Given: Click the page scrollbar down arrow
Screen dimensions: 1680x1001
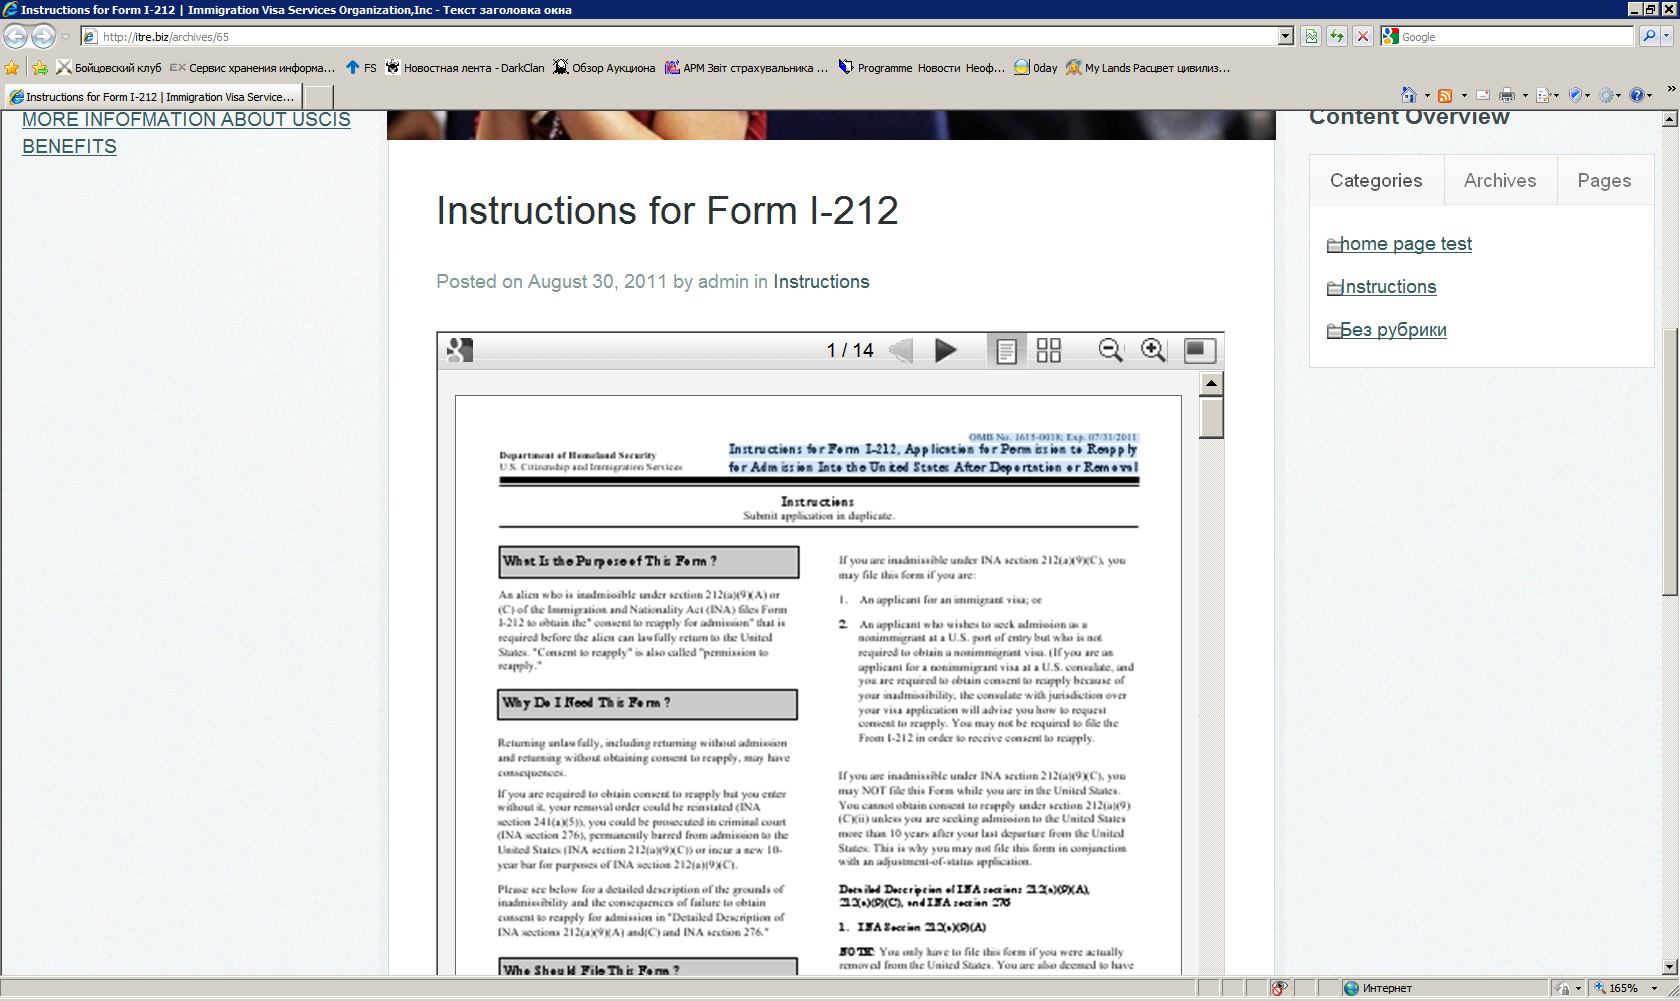Looking at the screenshot, I should (x=1670, y=967).
